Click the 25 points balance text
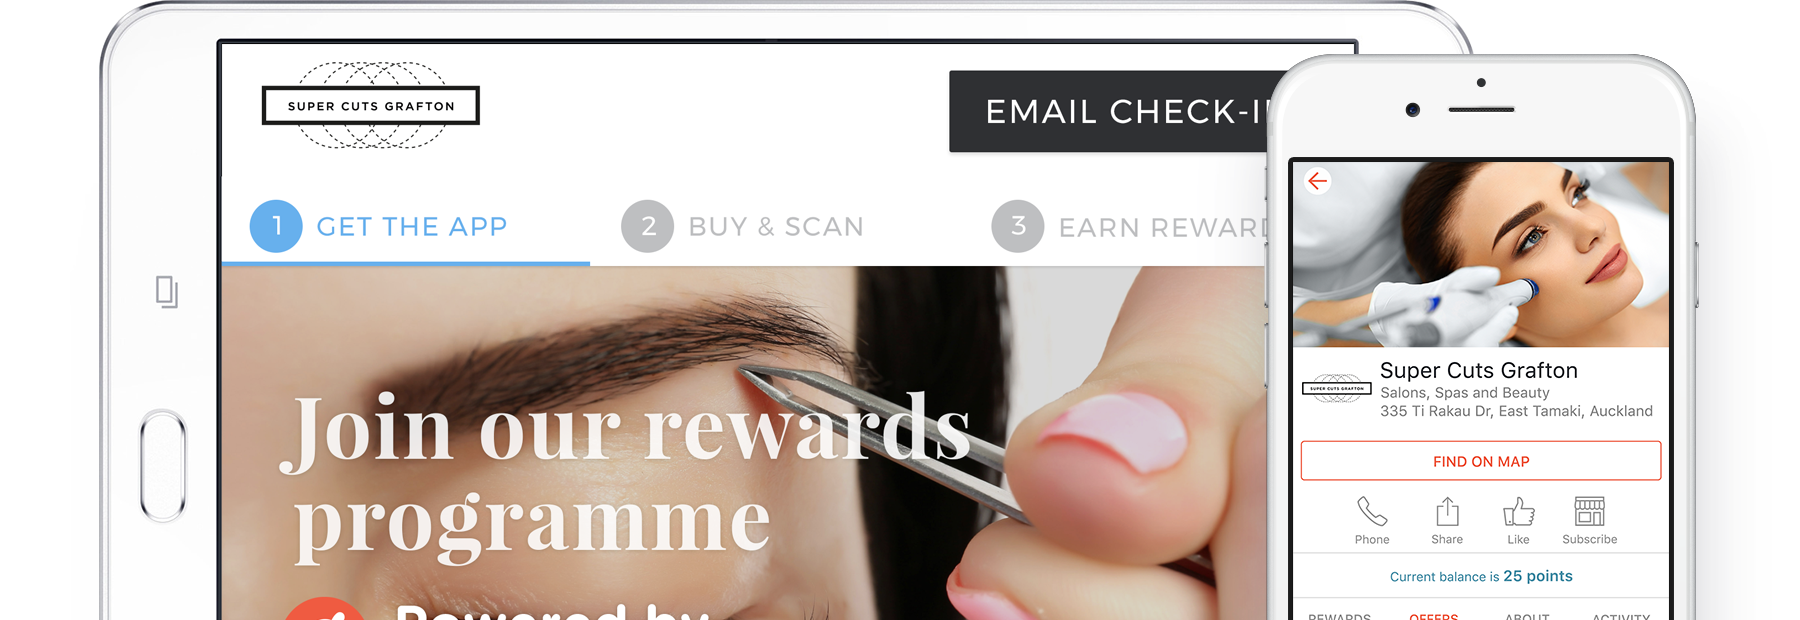The image size is (1800, 620). (x=1538, y=576)
